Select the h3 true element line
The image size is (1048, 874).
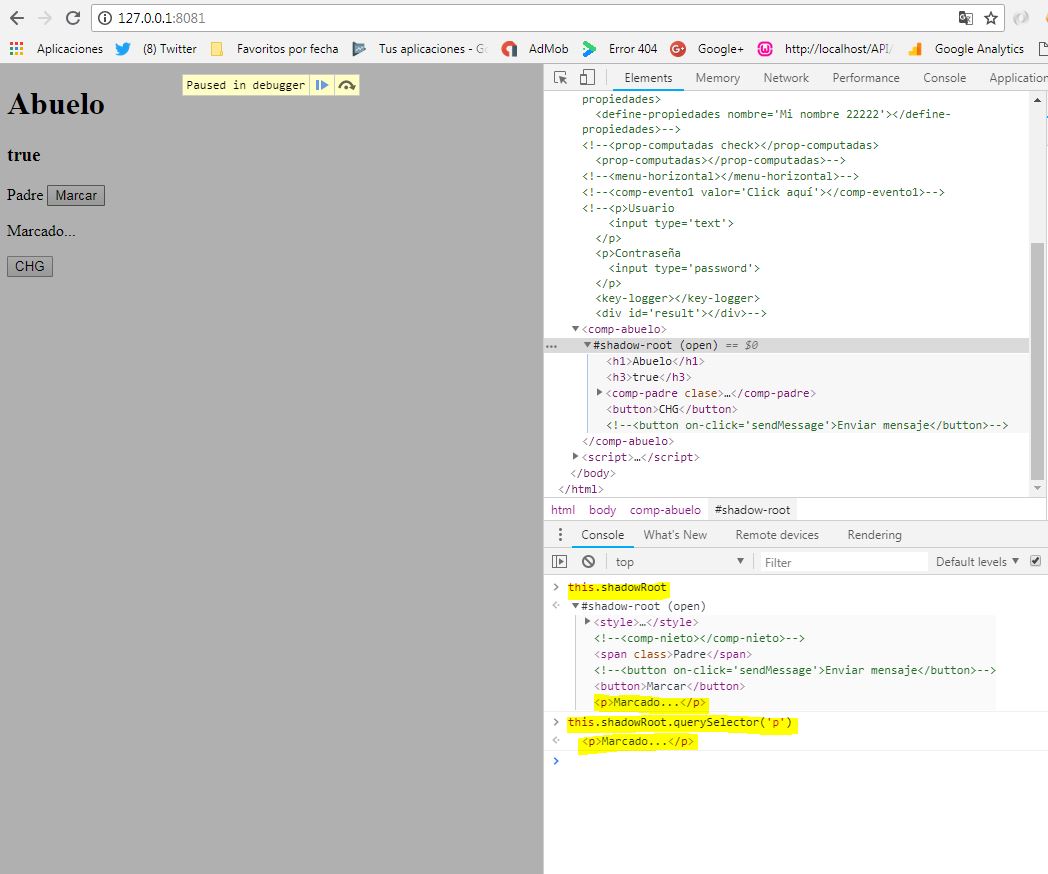(648, 377)
